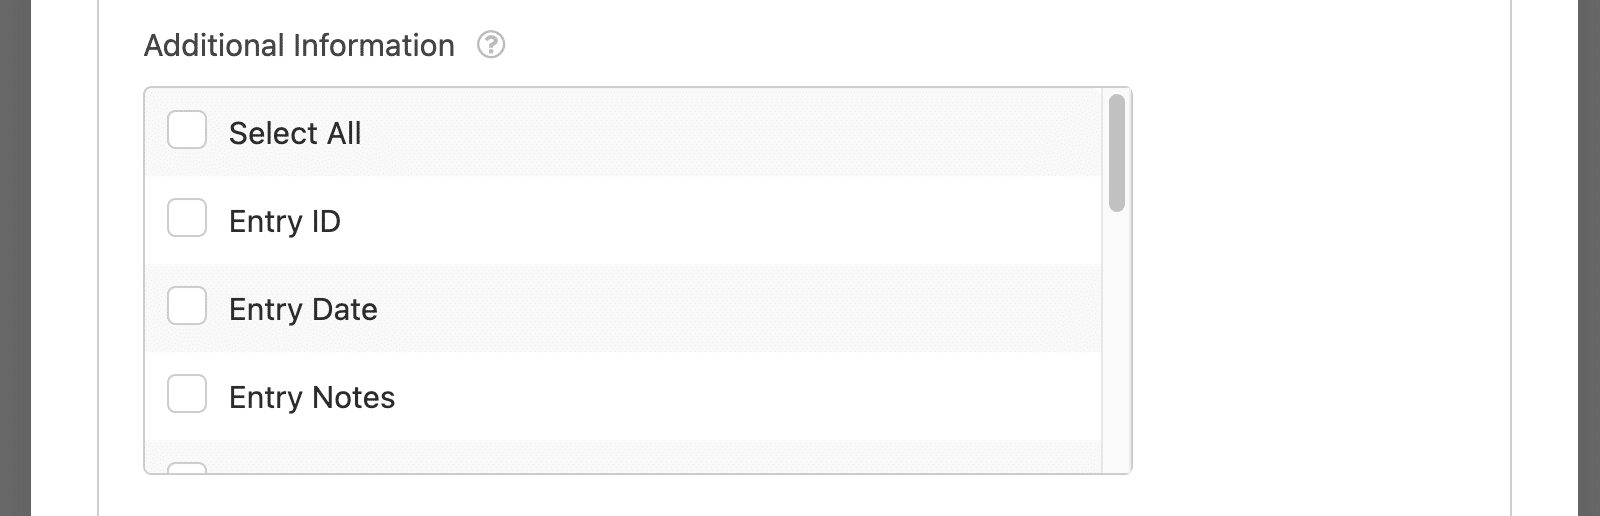
Task: Click the blank area of the Select All row
Action: 730,132
